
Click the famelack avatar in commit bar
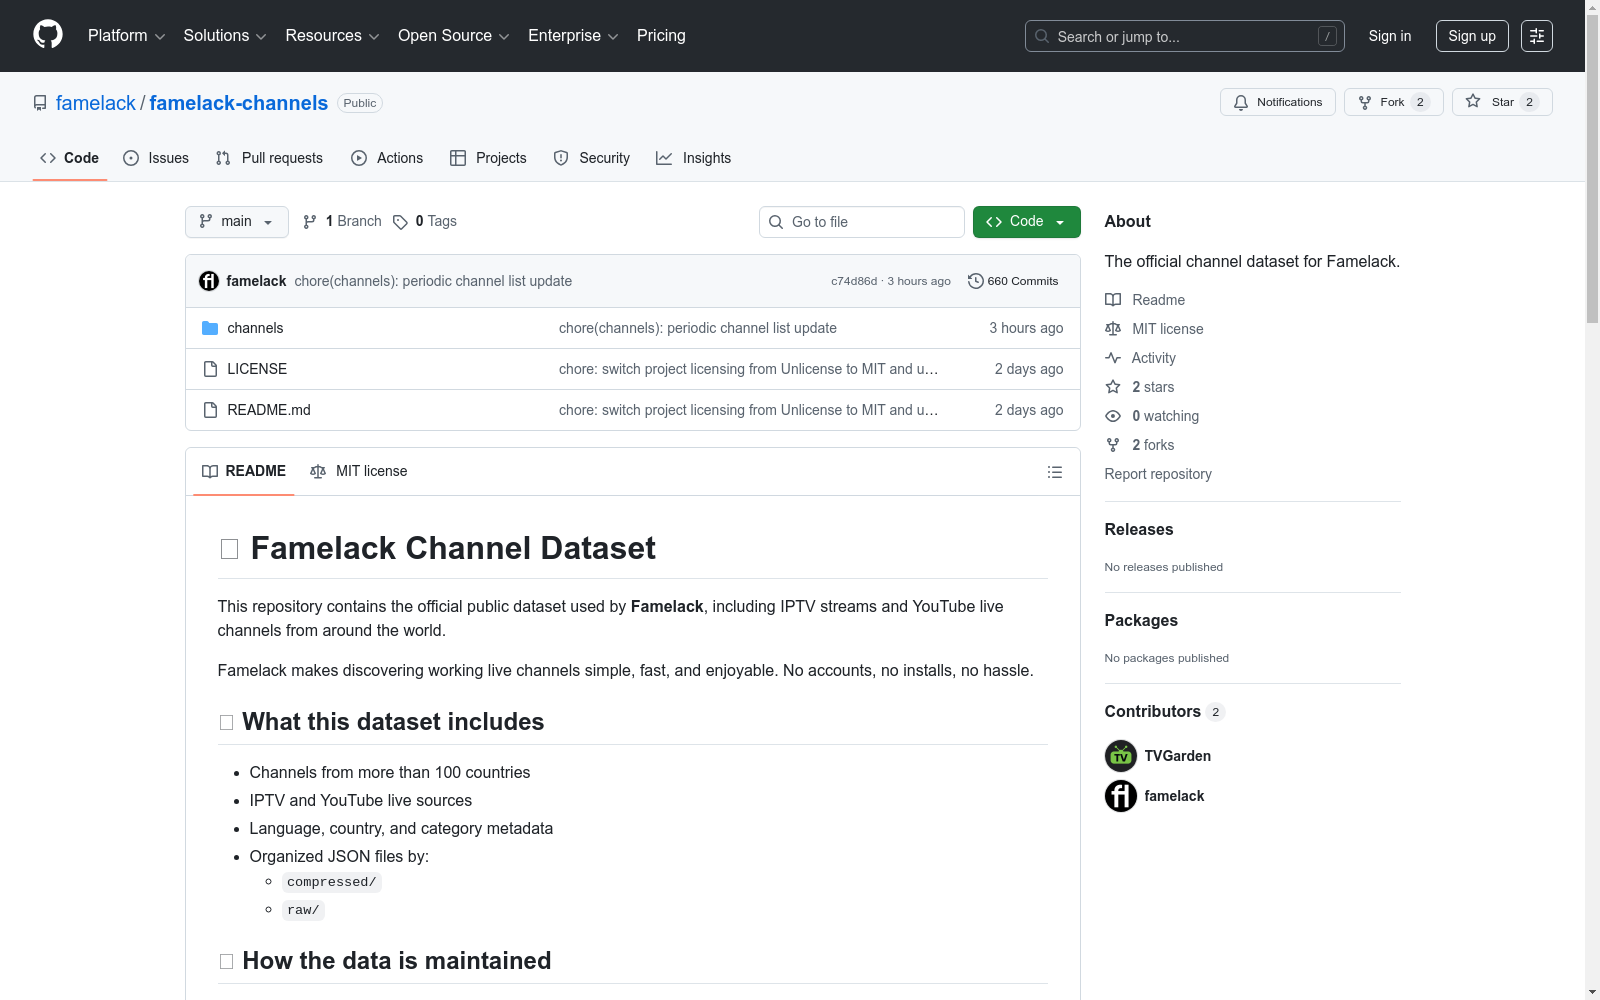click(209, 281)
